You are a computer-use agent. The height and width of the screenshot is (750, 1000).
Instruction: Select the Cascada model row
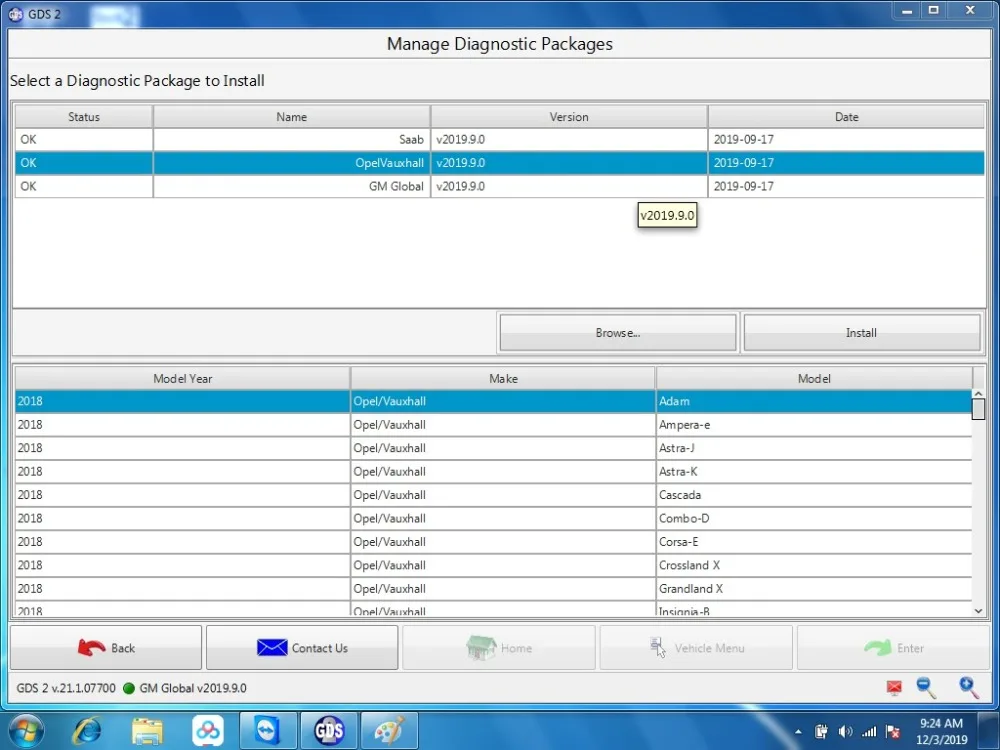[493, 495]
